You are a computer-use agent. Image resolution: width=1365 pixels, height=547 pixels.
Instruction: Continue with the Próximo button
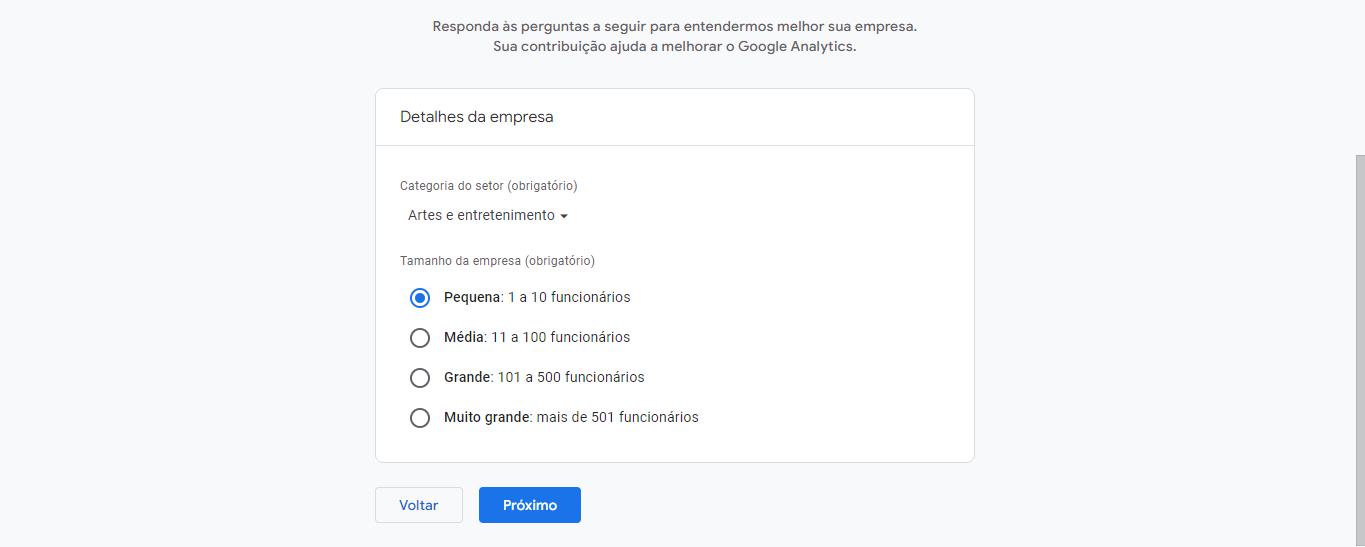click(529, 505)
